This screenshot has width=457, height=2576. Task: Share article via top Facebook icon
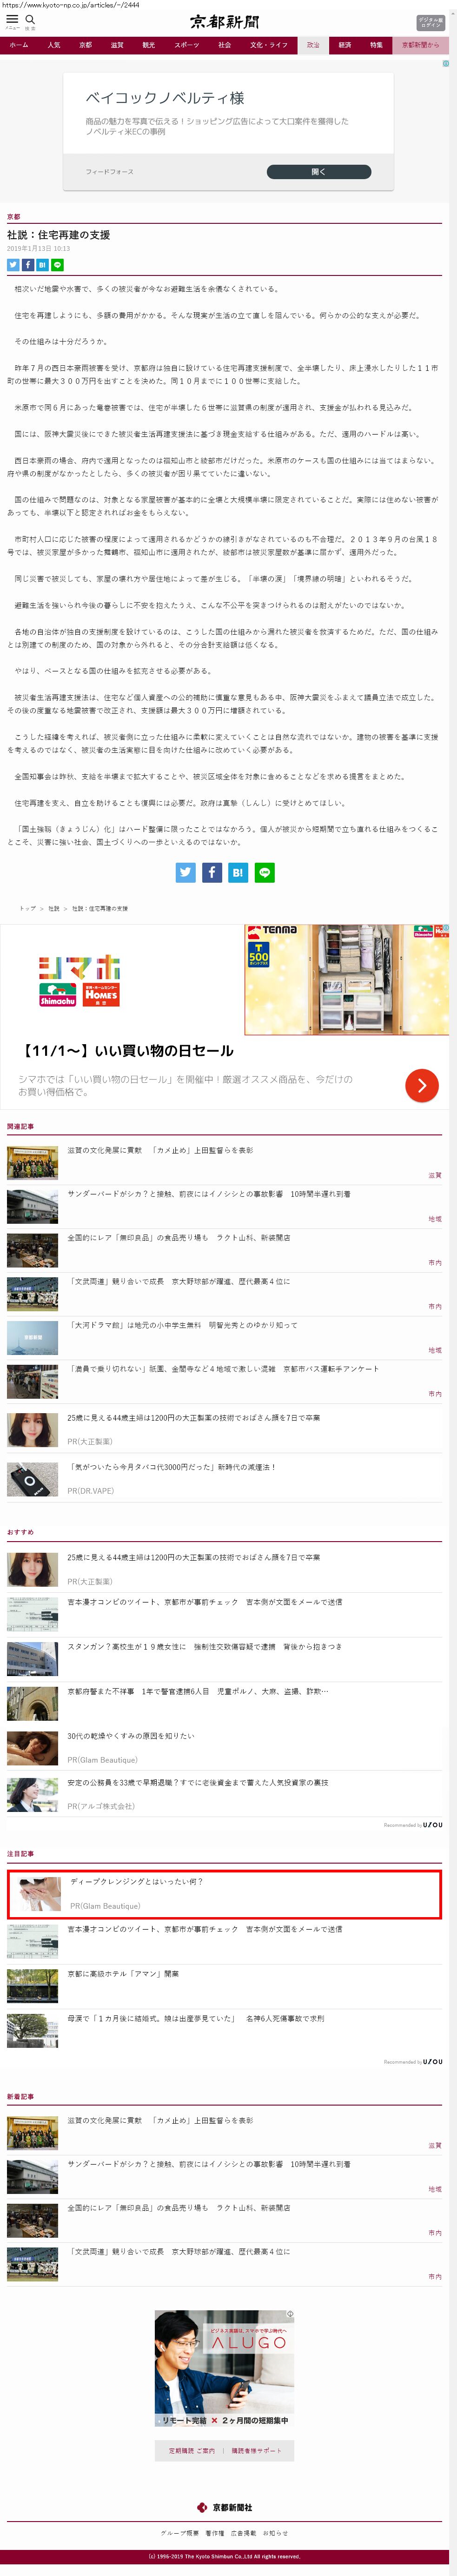(28, 265)
